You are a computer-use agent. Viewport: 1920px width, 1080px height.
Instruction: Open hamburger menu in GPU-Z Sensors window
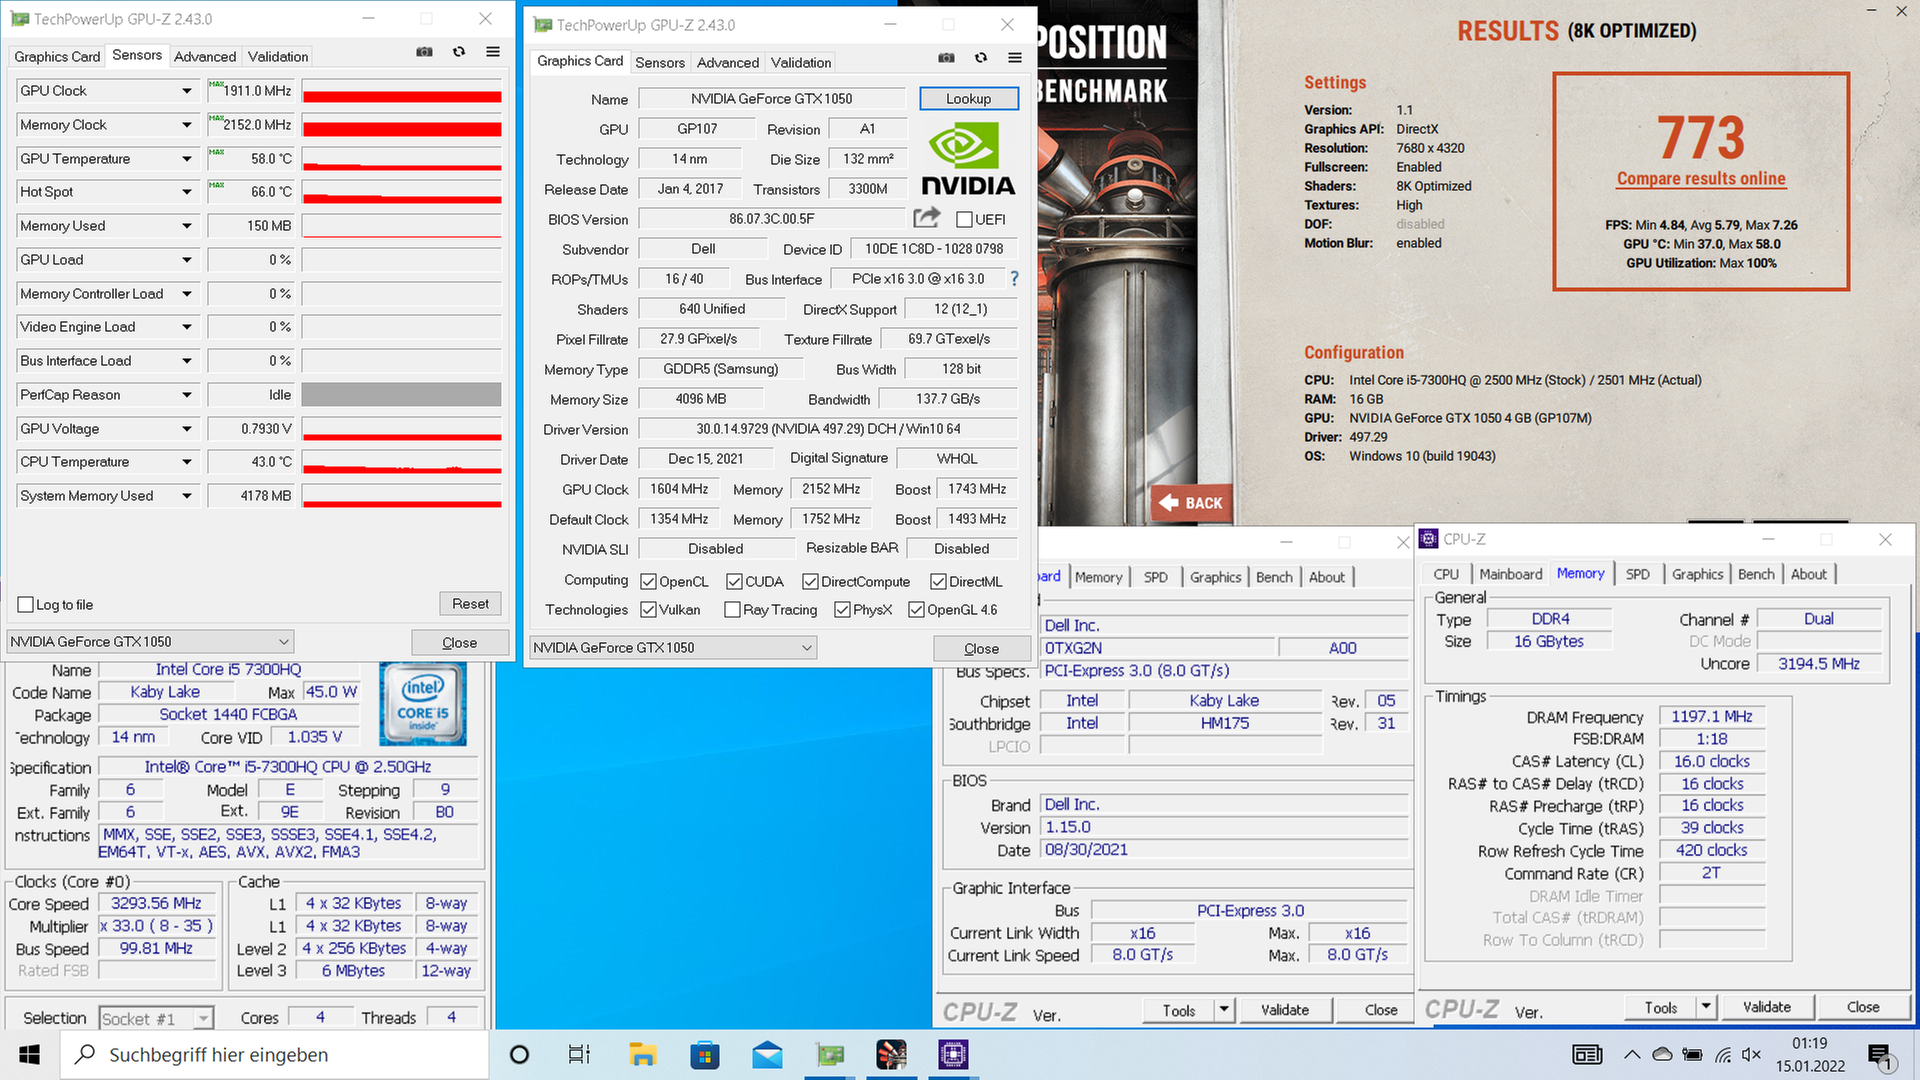(x=493, y=52)
